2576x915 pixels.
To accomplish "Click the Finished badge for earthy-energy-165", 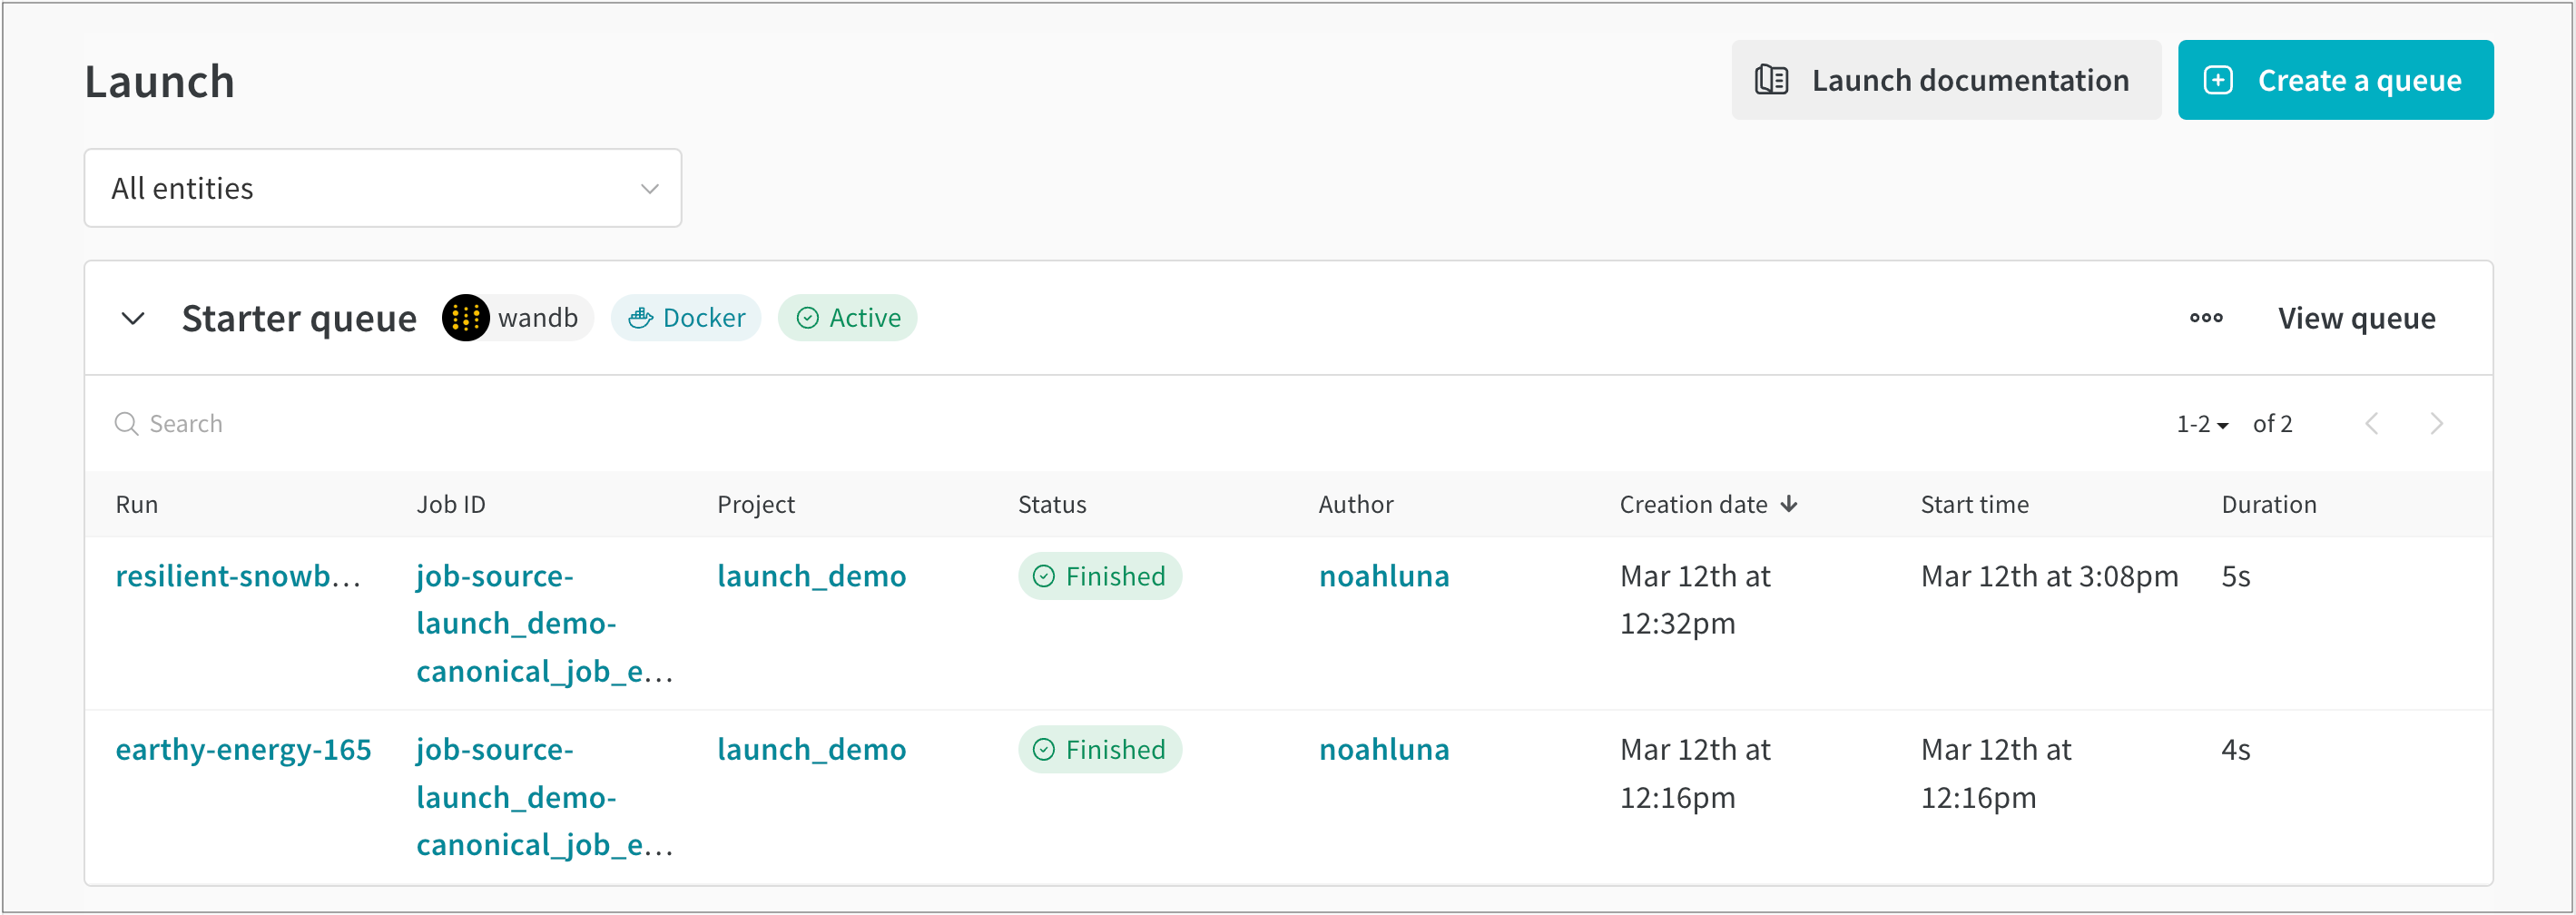I will [1100, 748].
